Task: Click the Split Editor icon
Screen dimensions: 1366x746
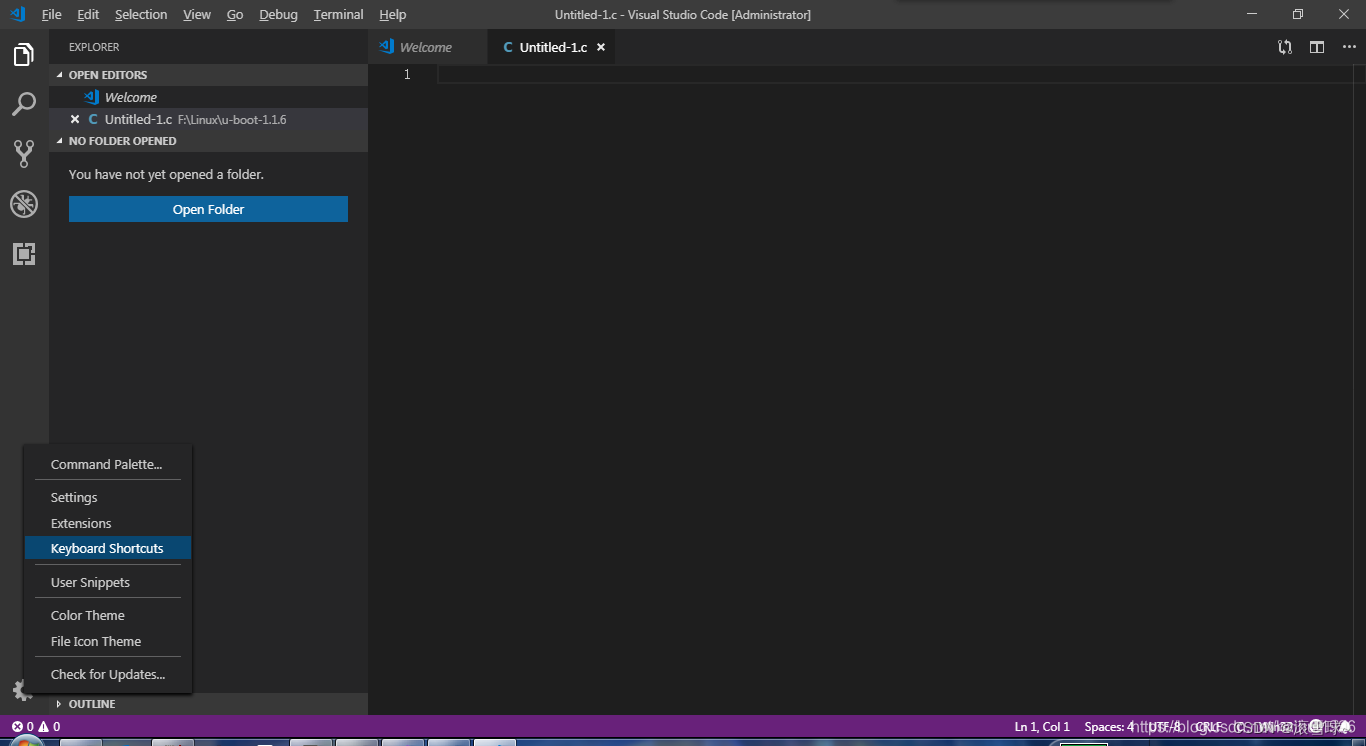Action: (x=1317, y=47)
